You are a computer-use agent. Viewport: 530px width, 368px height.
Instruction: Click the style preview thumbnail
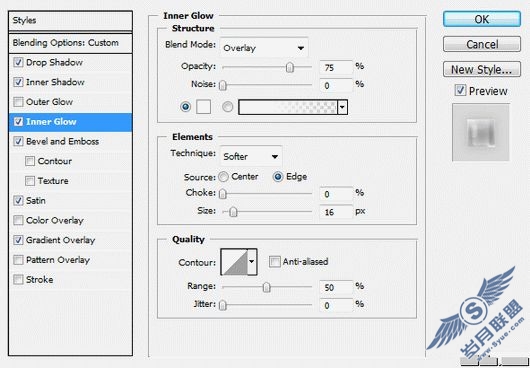pyautogui.click(x=481, y=132)
